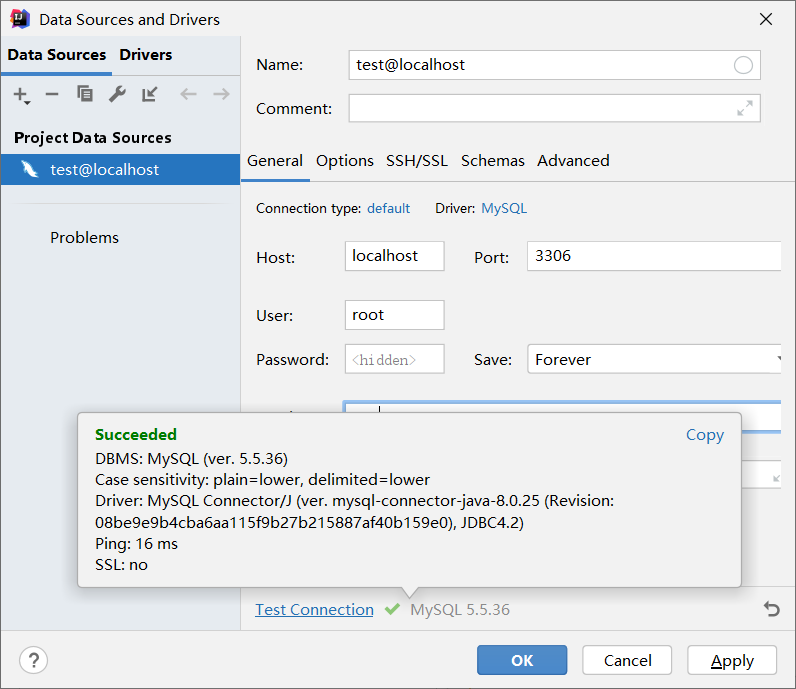Switch to the Drivers tab
796x689 pixels.
146,55
